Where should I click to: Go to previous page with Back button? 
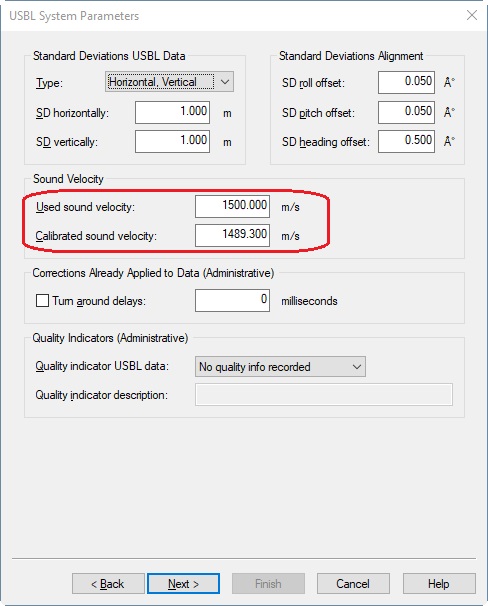(108, 584)
